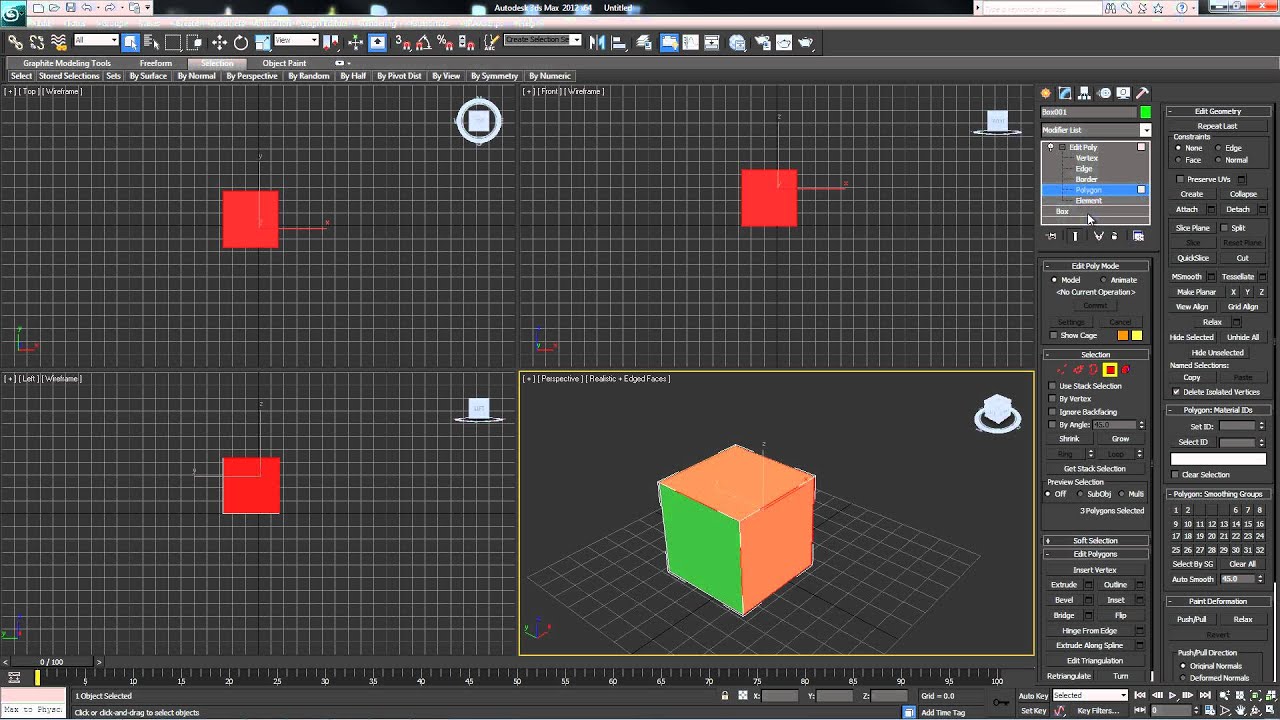Toggle Delete Isolated Vertices checkbox
The width and height of the screenshot is (1280, 720).
tap(1176, 392)
